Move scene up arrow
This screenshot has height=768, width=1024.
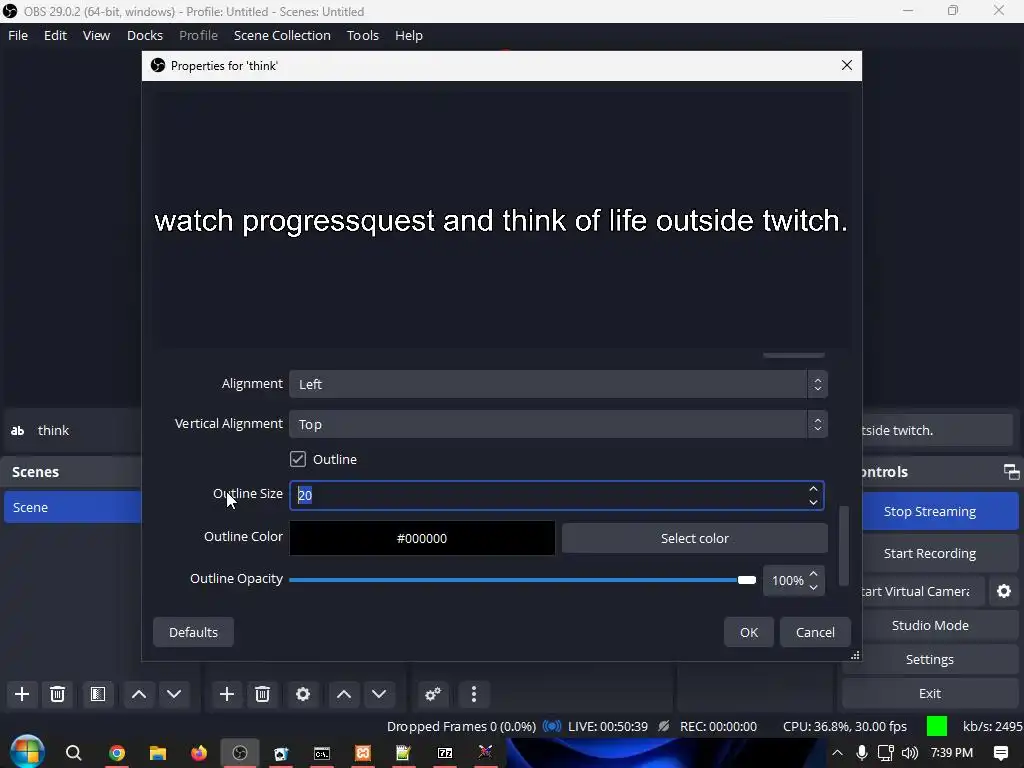click(139, 694)
